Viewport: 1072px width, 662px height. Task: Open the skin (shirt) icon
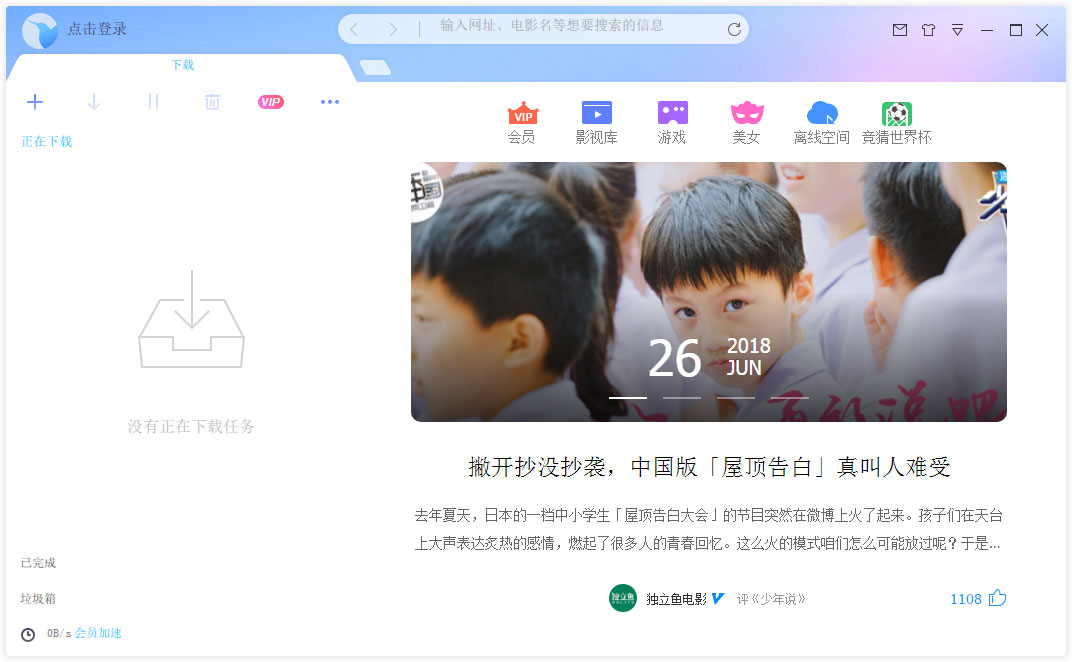[928, 30]
